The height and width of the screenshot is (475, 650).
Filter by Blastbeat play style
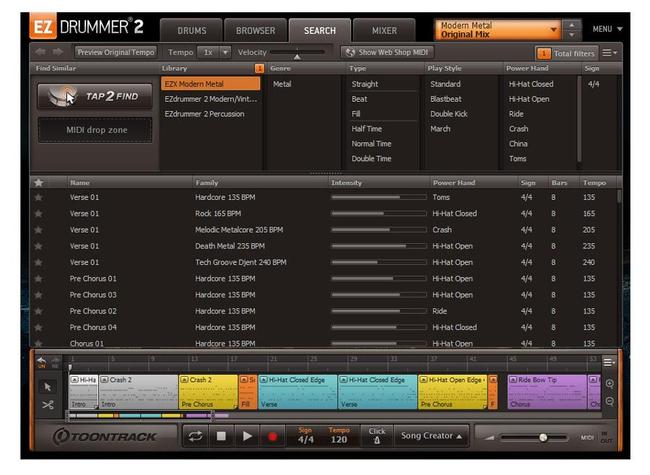[x=446, y=99]
